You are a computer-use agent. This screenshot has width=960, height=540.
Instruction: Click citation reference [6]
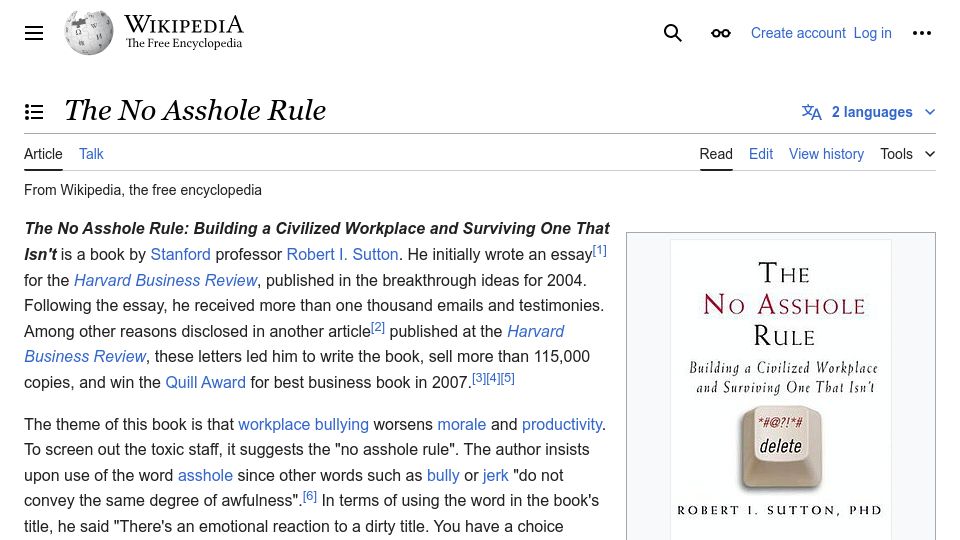point(310,497)
